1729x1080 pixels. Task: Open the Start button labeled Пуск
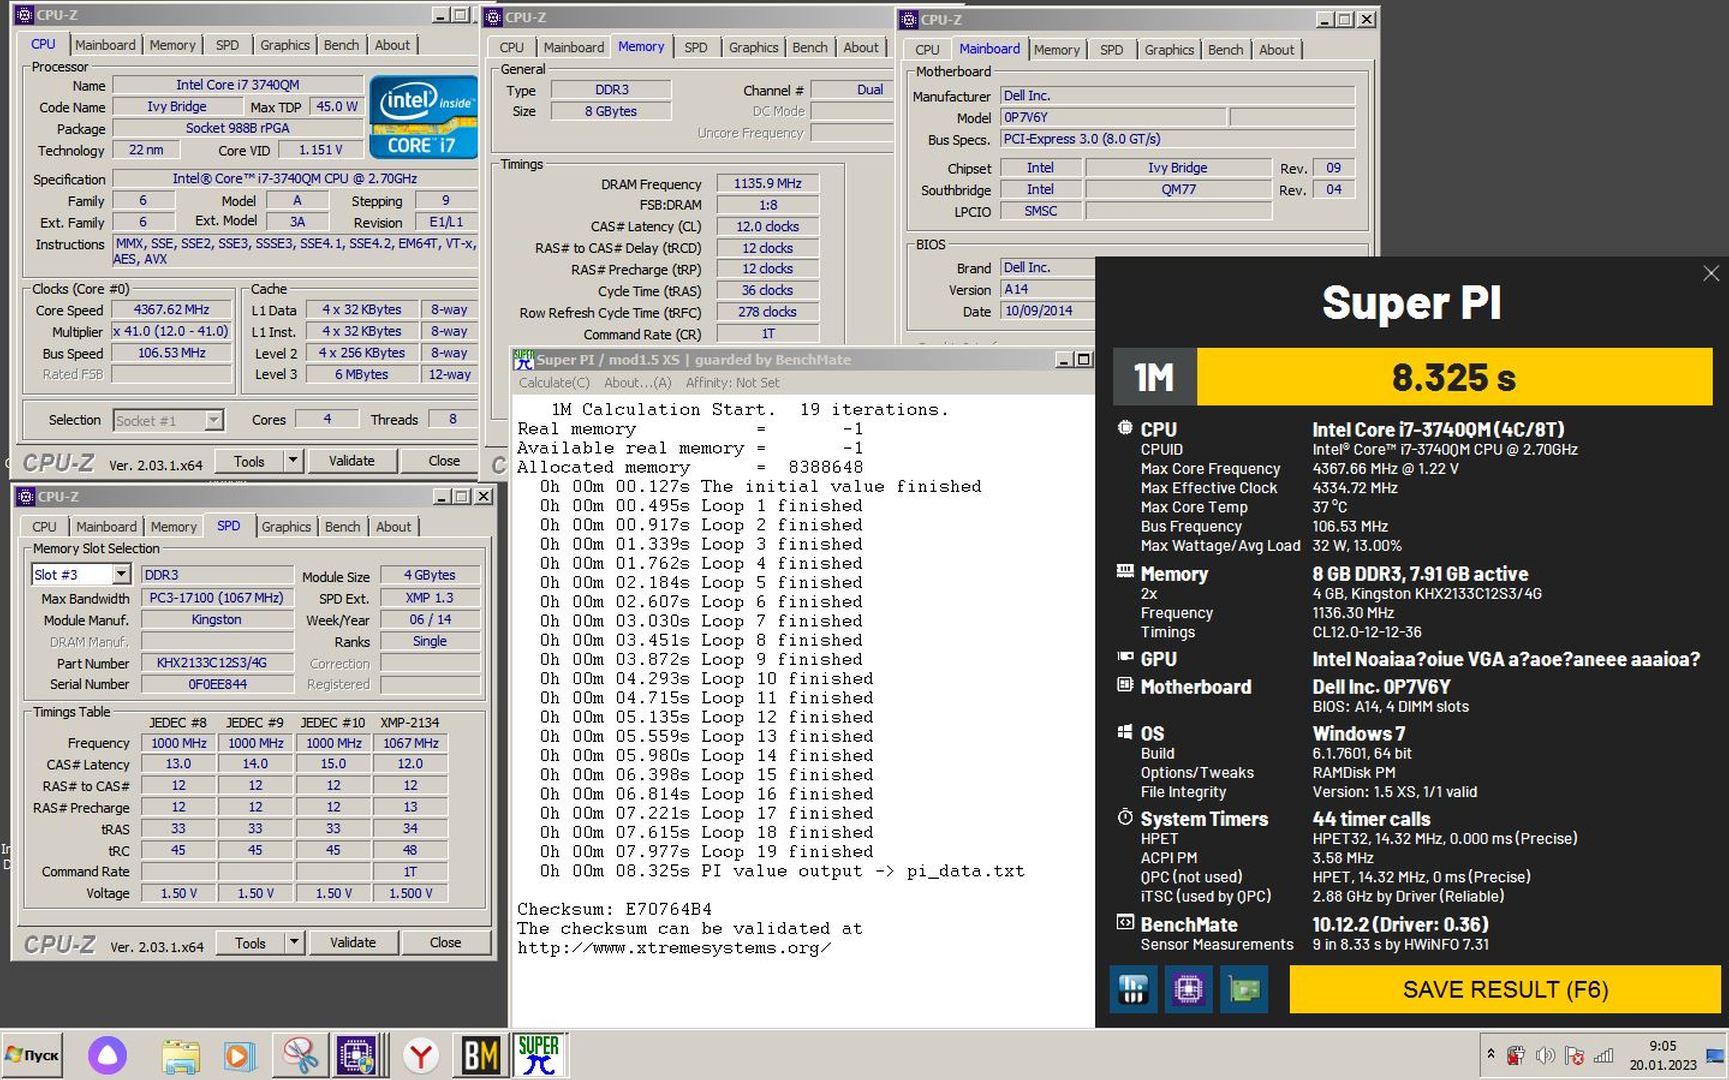[x=32, y=1055]
